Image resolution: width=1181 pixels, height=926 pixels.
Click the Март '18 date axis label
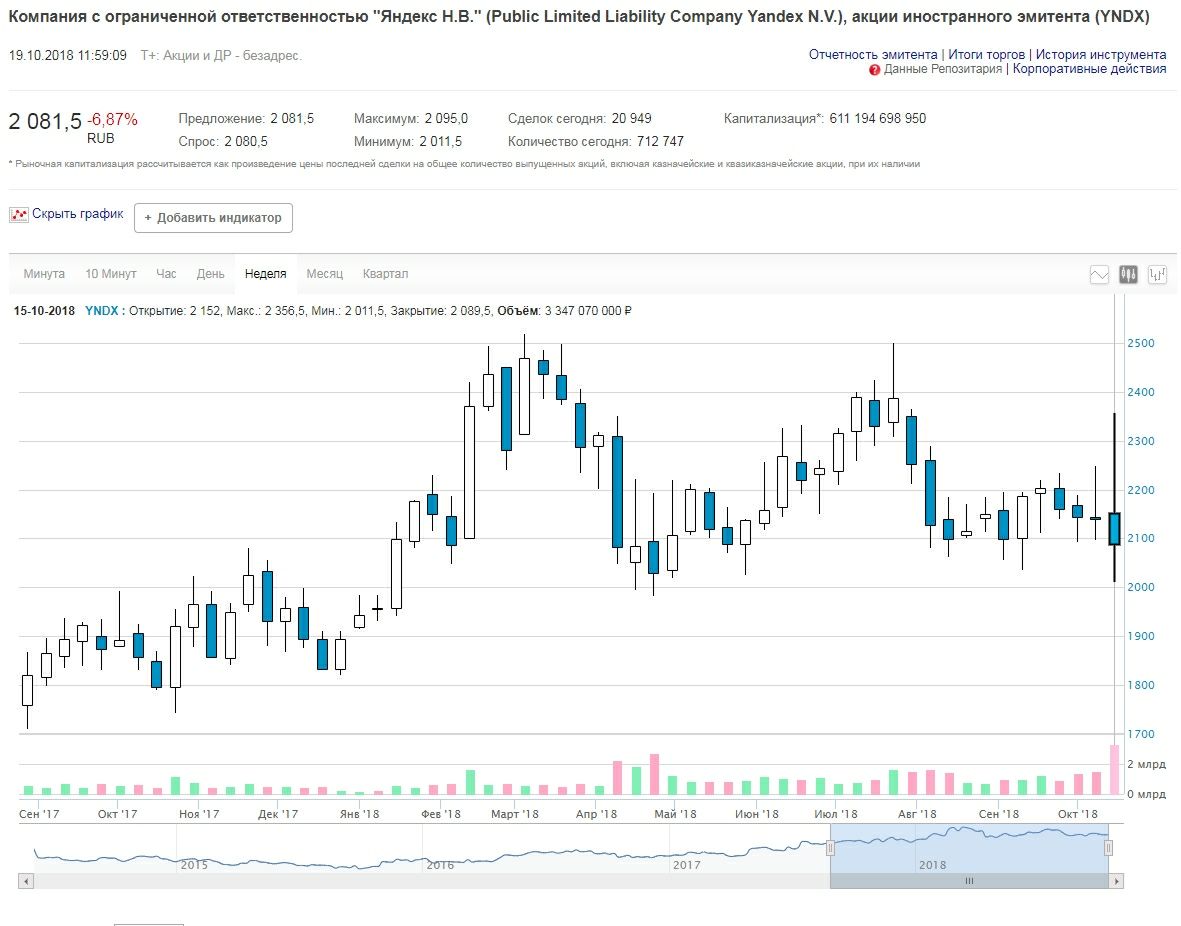515,814
